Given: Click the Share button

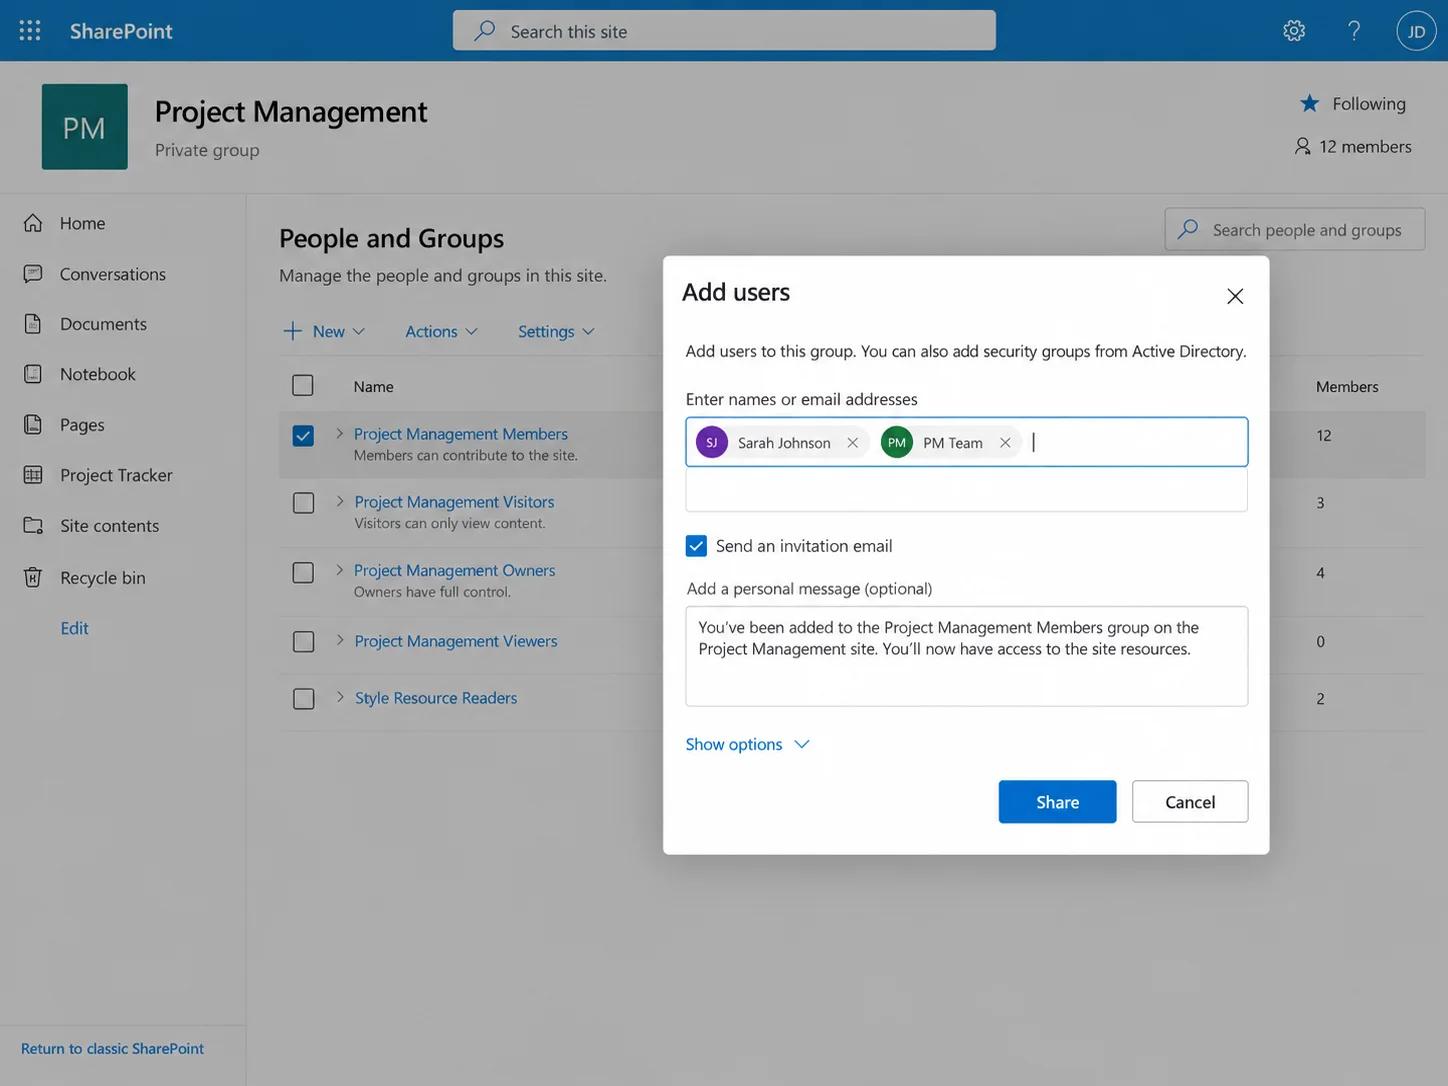Looking at the screenshot, I should (1057, 802).
